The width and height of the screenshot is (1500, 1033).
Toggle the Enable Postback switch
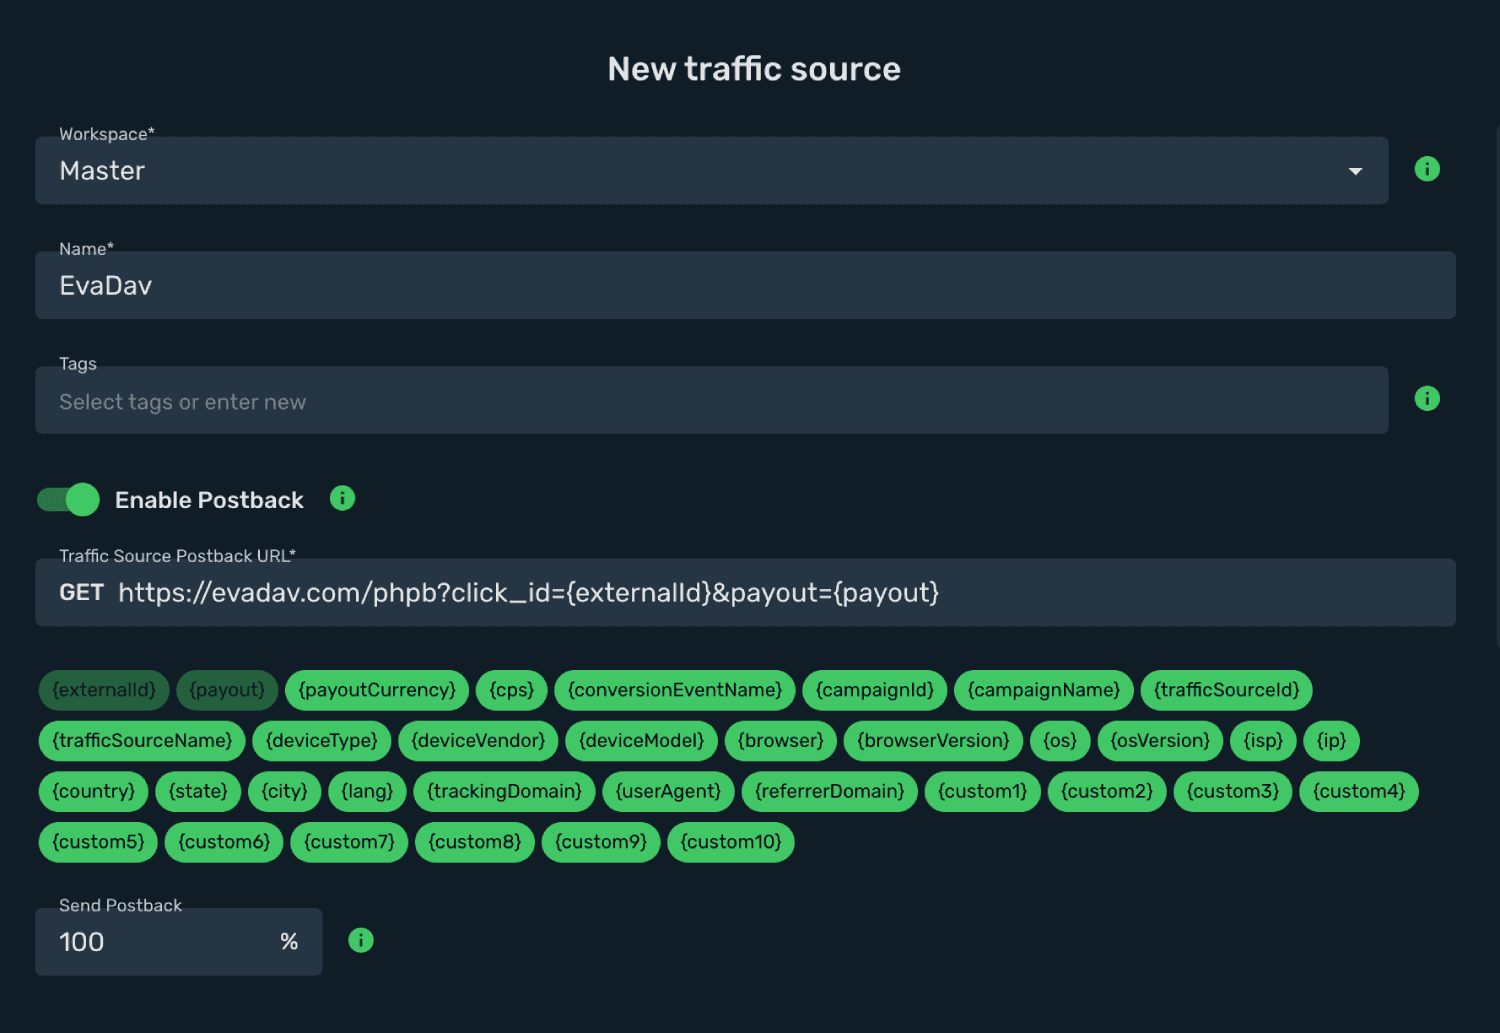point(68,499)
